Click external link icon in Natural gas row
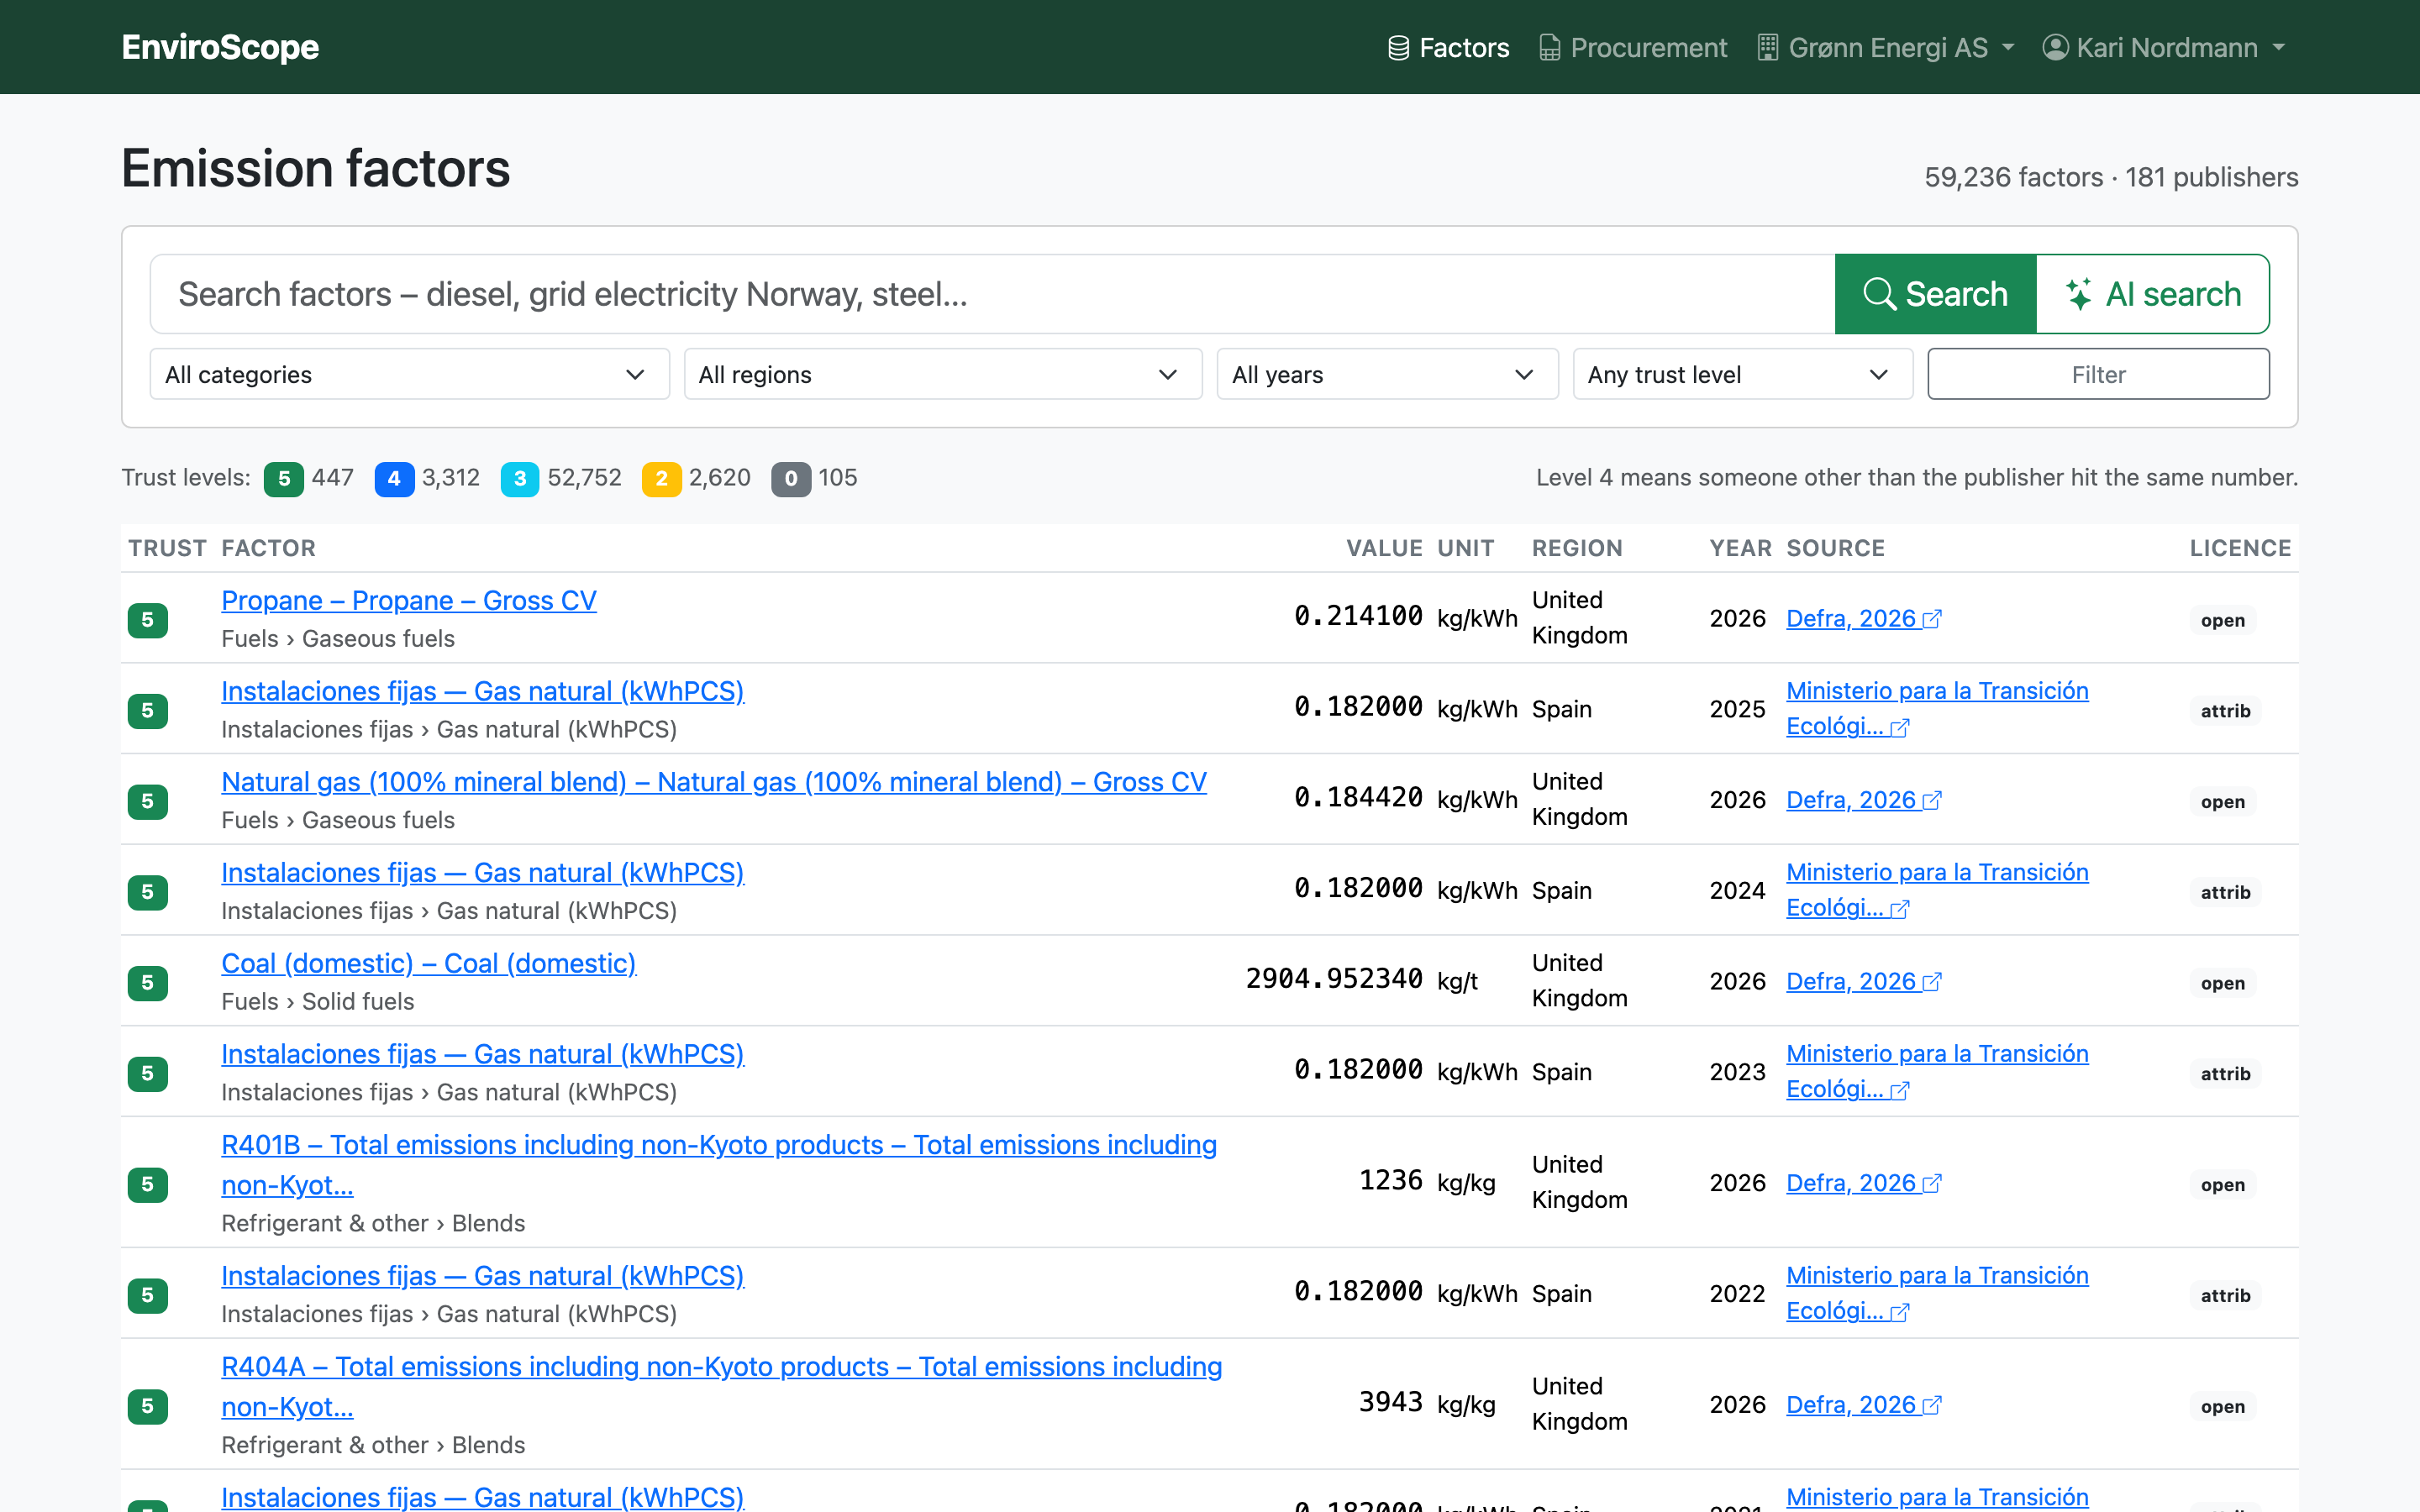The height and width of the screenshot is (1512, 2420). 1932,801
